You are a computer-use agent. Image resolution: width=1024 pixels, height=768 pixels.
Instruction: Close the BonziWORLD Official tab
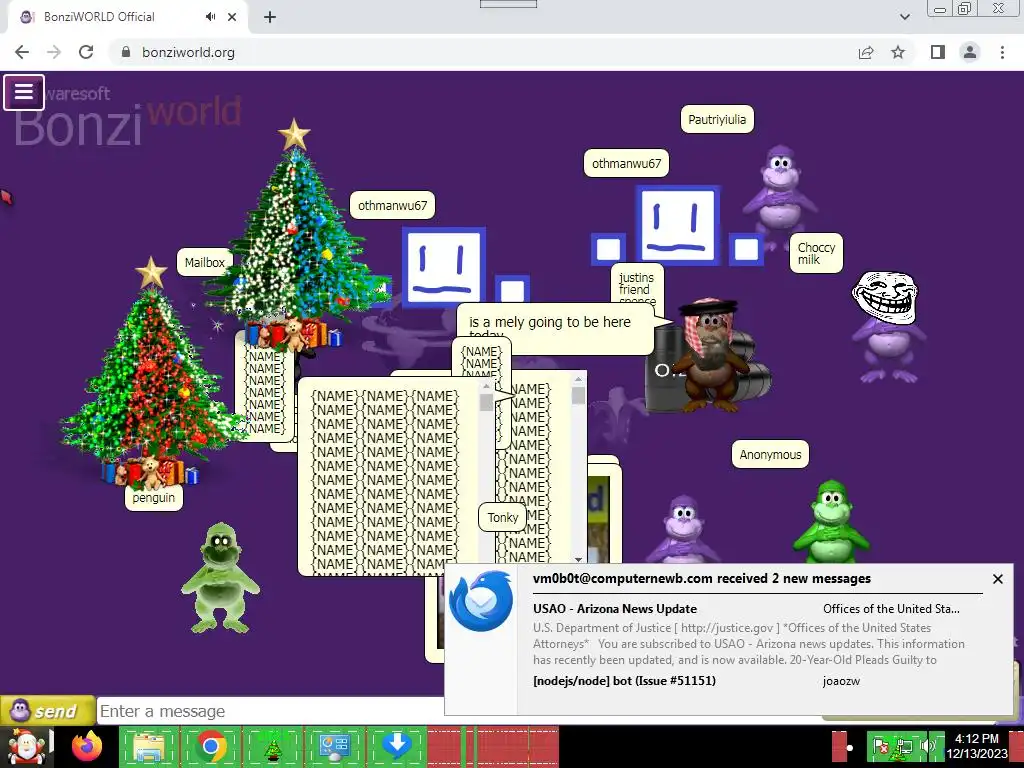click(232, 17)
